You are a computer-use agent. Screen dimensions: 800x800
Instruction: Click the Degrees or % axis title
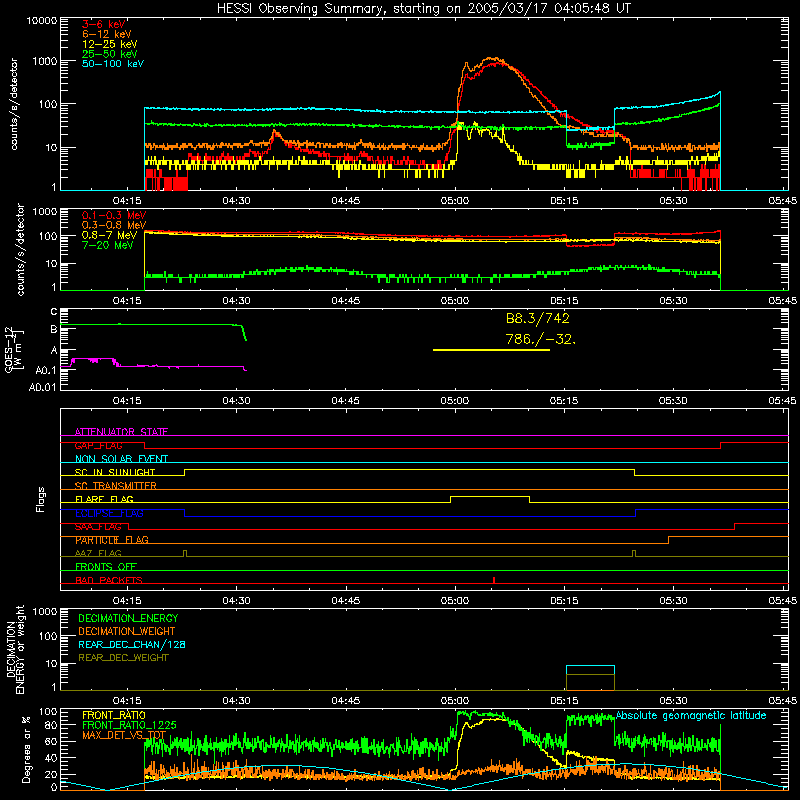pos(26,749)
